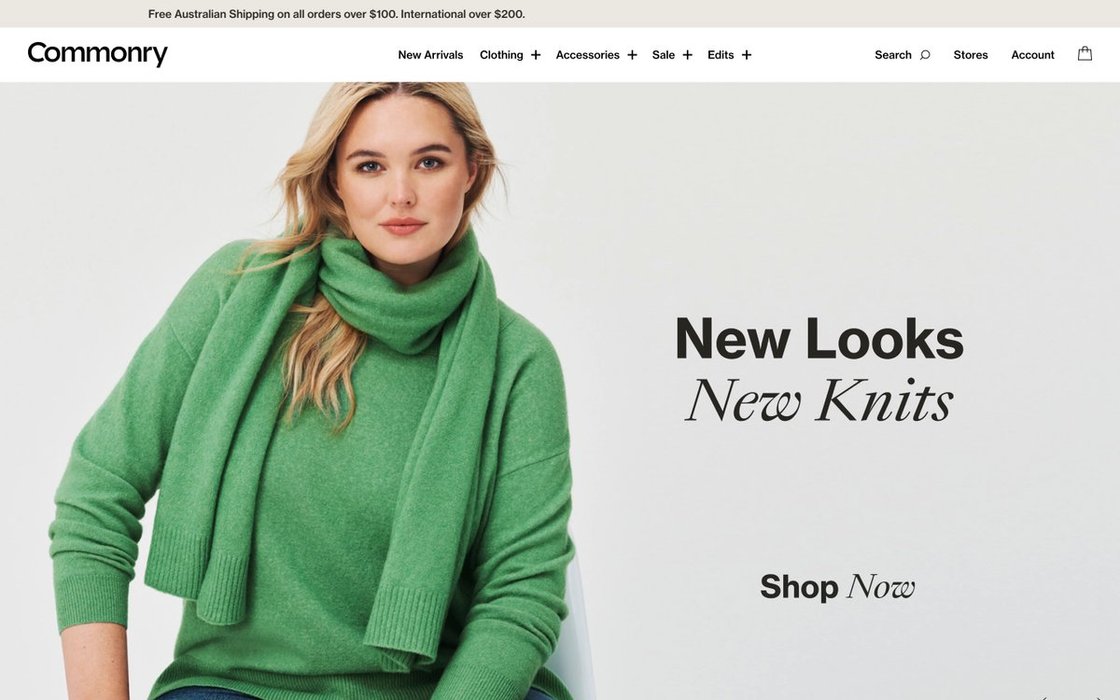
Task: Click the Search text link
Action: [893, 55]
